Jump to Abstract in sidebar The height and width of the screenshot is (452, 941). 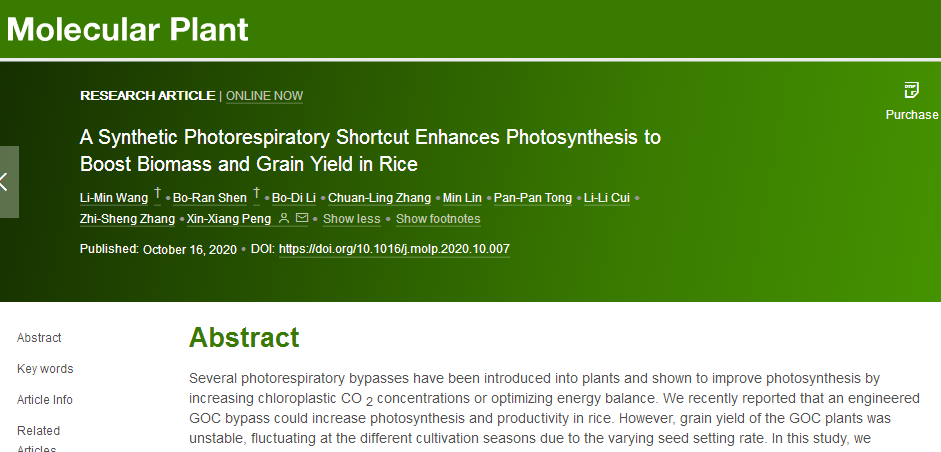point(39,338)
